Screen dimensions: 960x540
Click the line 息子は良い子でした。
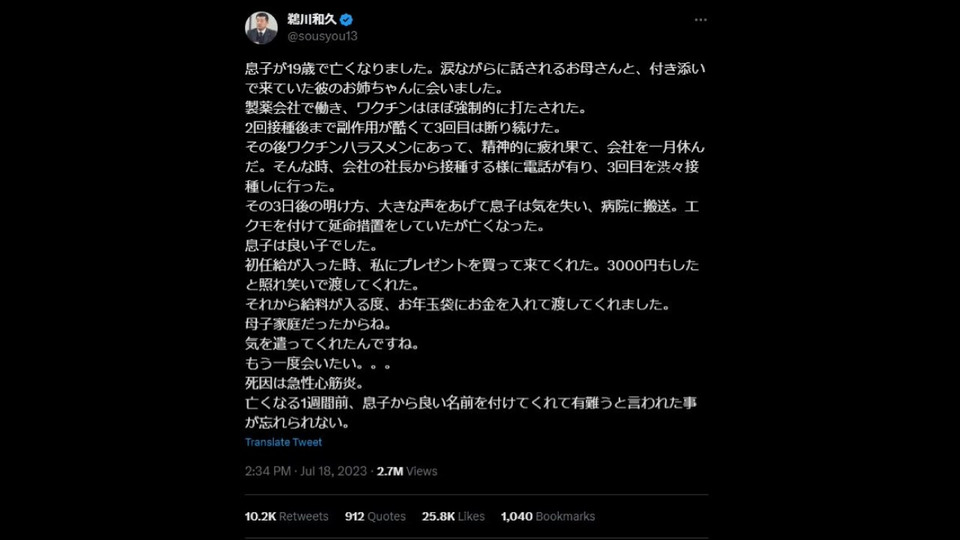[312, 246]
